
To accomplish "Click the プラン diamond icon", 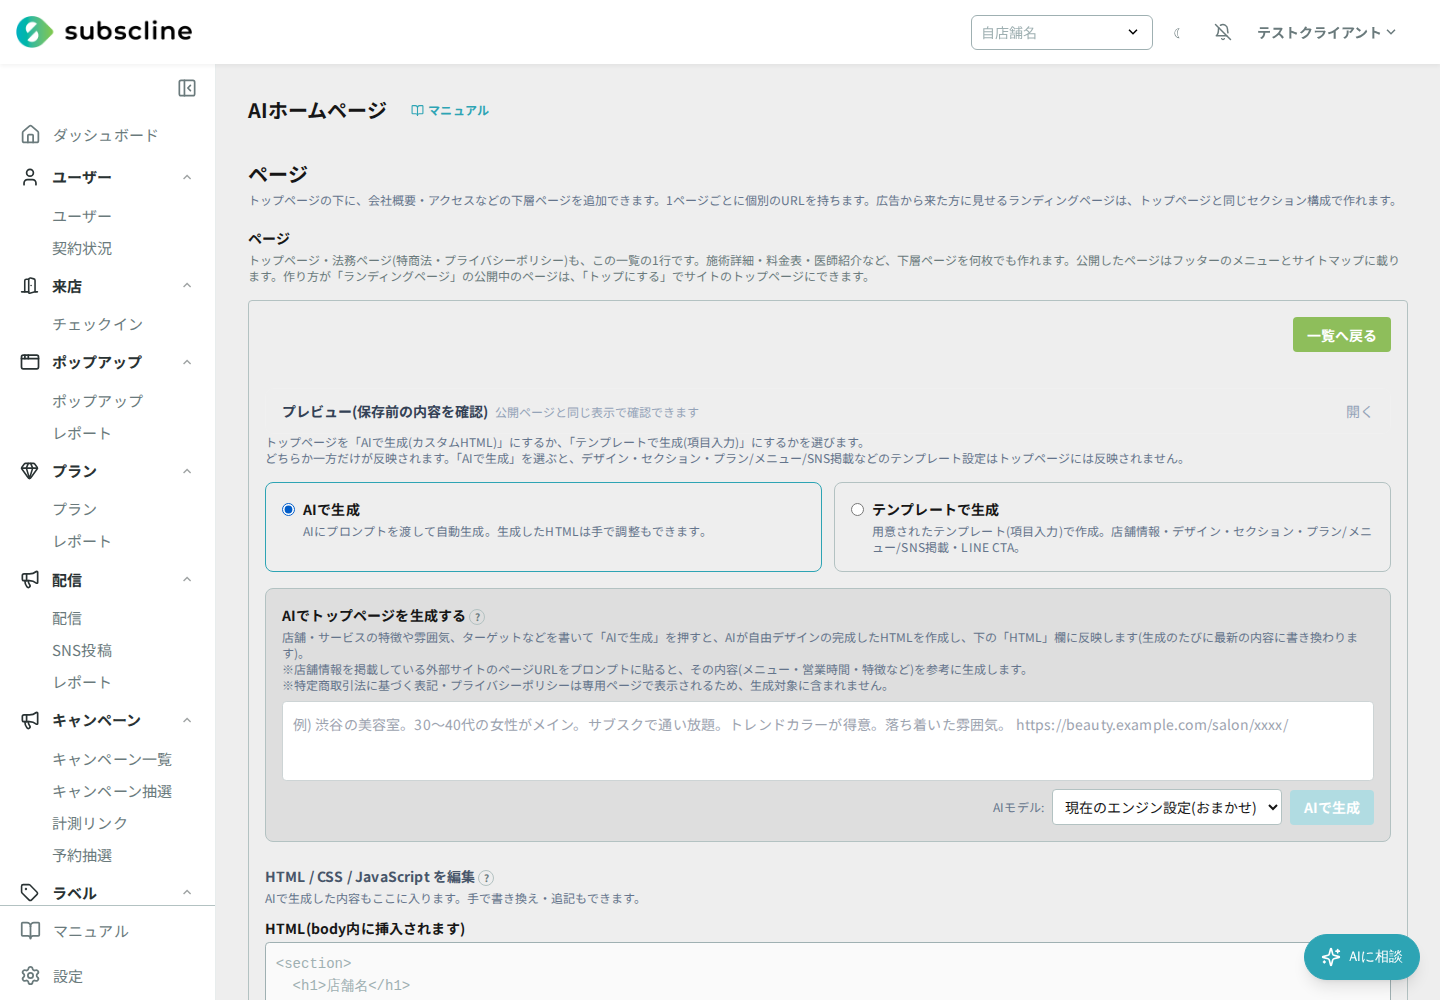I will pyautogui.click(x=30, y=471).
